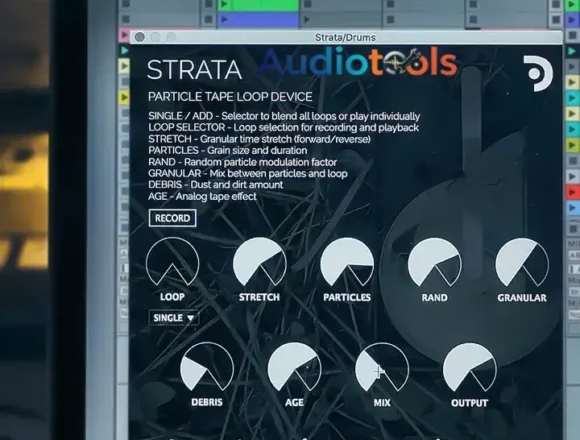
Task: Click the 'AGE - Analog tape effect' line
Action: coord(202,196)
